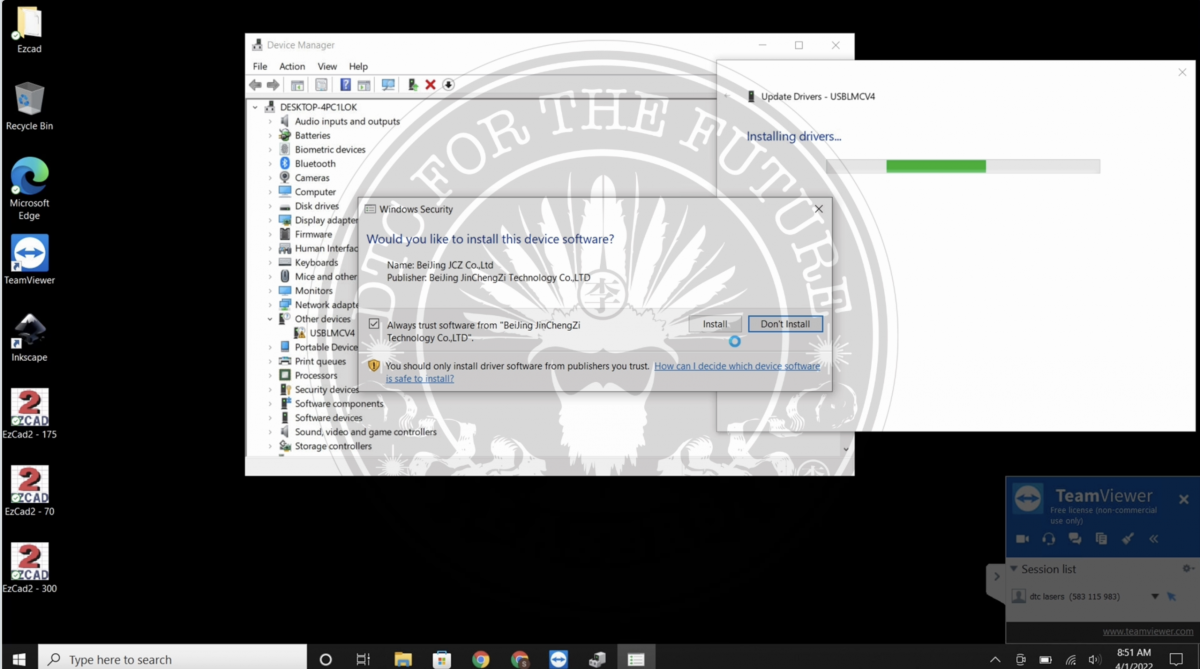This screenshot has height=669, width=1200.
Task: Open the TeamViewer chat icon
Action: [x=1075, y=538]
